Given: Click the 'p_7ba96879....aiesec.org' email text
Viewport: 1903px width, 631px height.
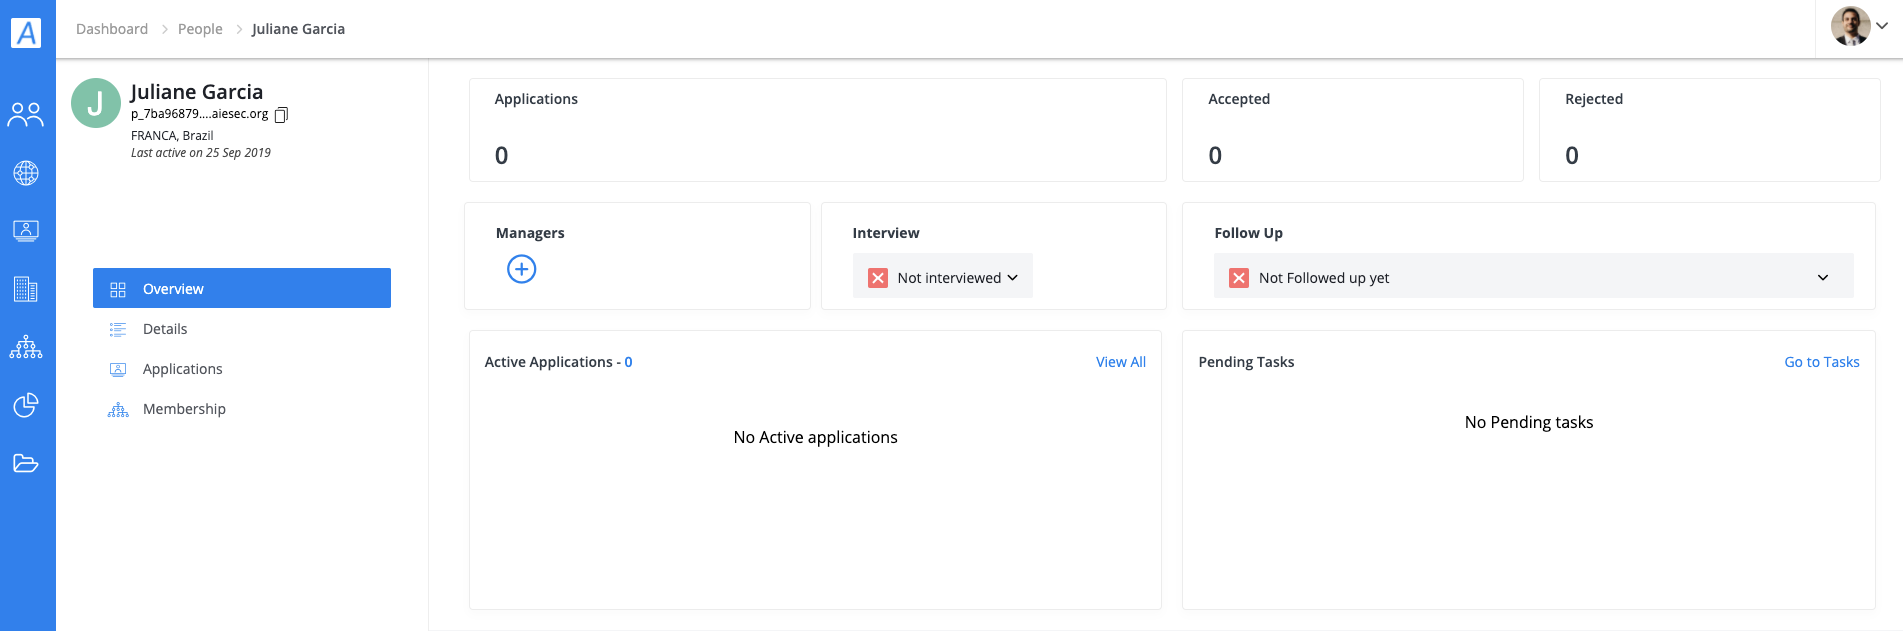Looking at the screenshot, I should point(200,114).
